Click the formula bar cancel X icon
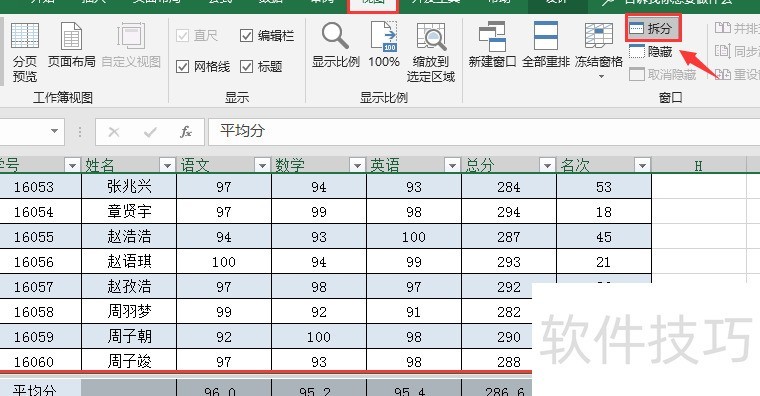 coord(114,132)
